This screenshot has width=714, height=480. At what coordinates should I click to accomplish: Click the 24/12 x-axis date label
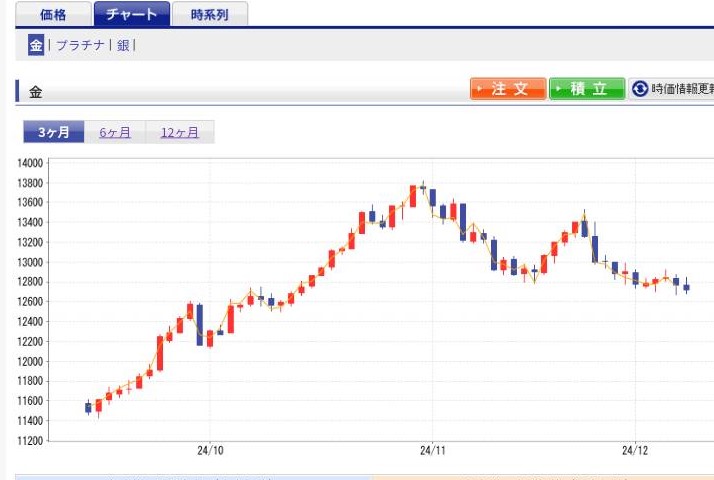coord(636,451)
